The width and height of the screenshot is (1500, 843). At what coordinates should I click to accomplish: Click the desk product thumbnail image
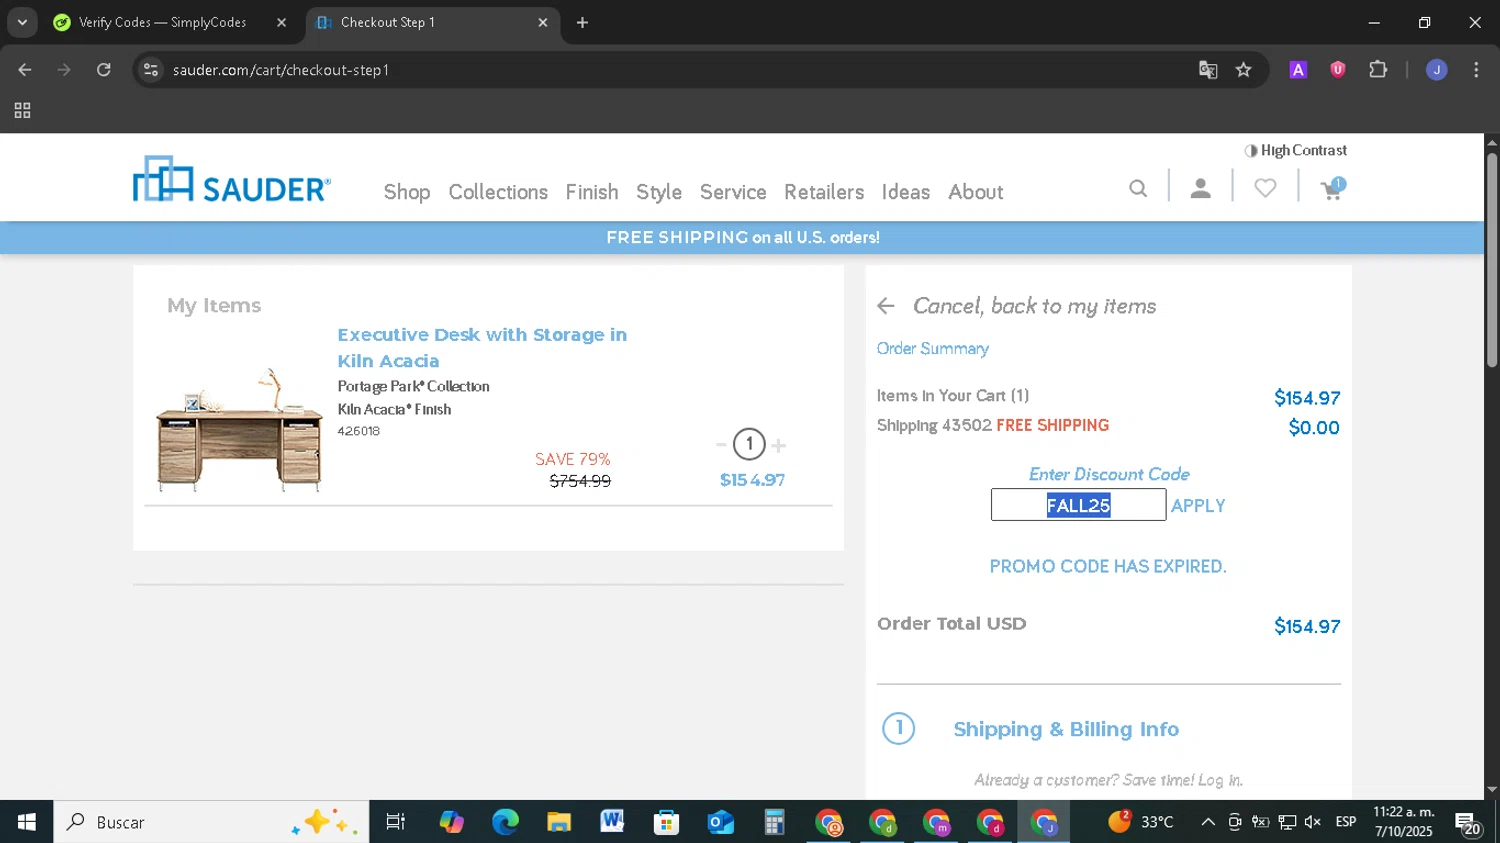tap(239, 430)
